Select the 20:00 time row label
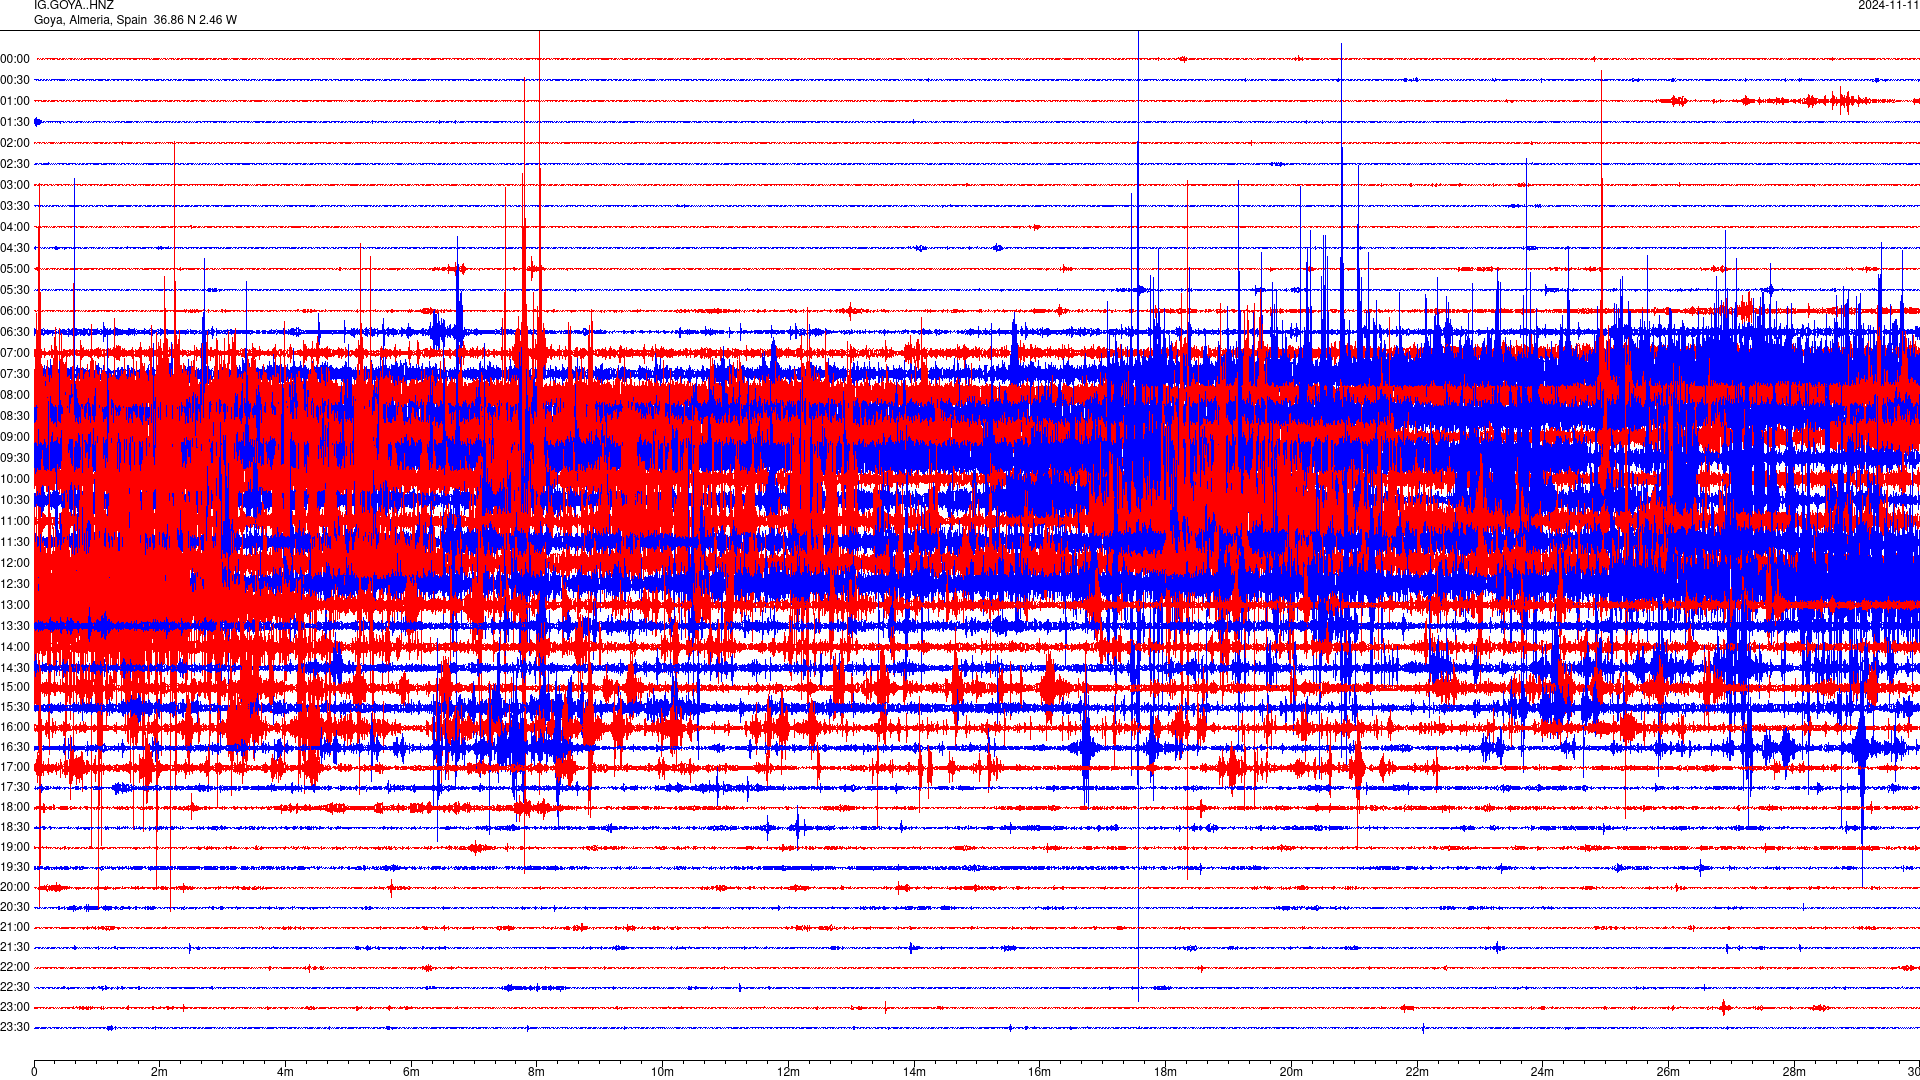Viewport: 1920px width, 1080px height. coord(15,887)
